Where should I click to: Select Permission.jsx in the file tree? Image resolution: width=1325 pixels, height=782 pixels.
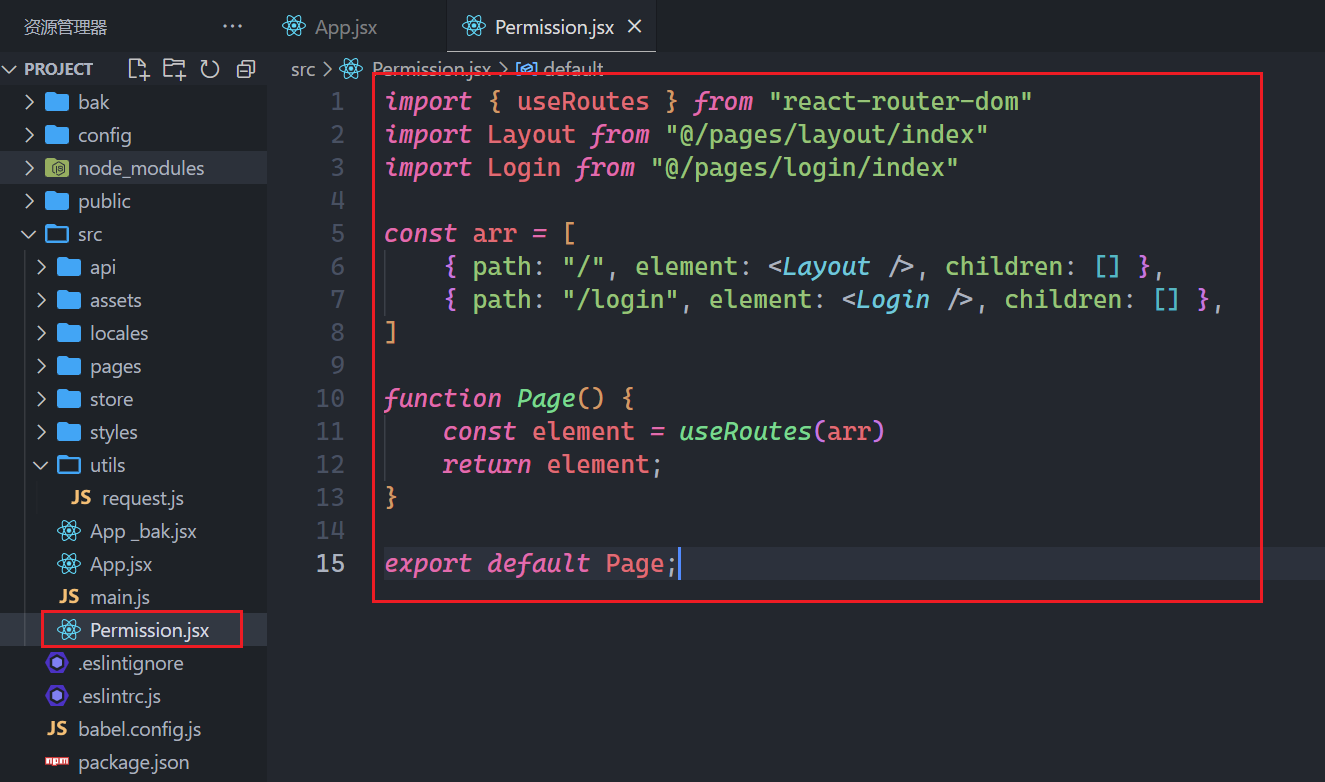133,630
